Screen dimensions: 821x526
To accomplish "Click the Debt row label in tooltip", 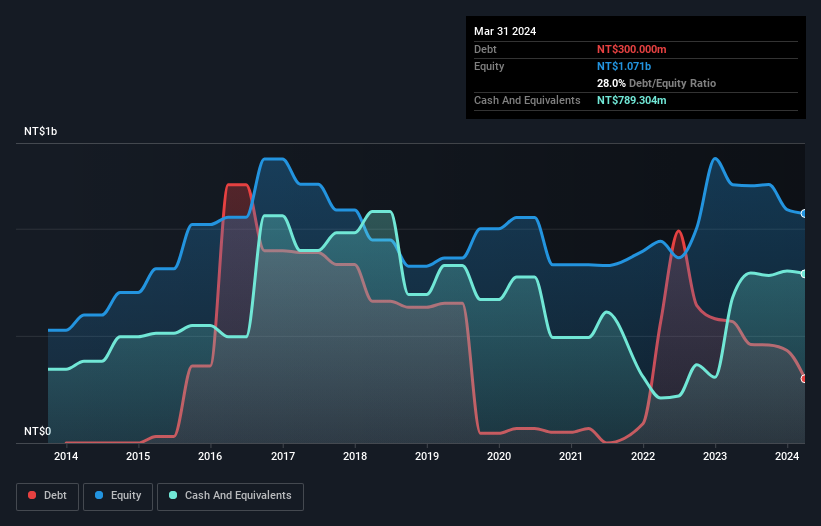I will pos(485,49).
